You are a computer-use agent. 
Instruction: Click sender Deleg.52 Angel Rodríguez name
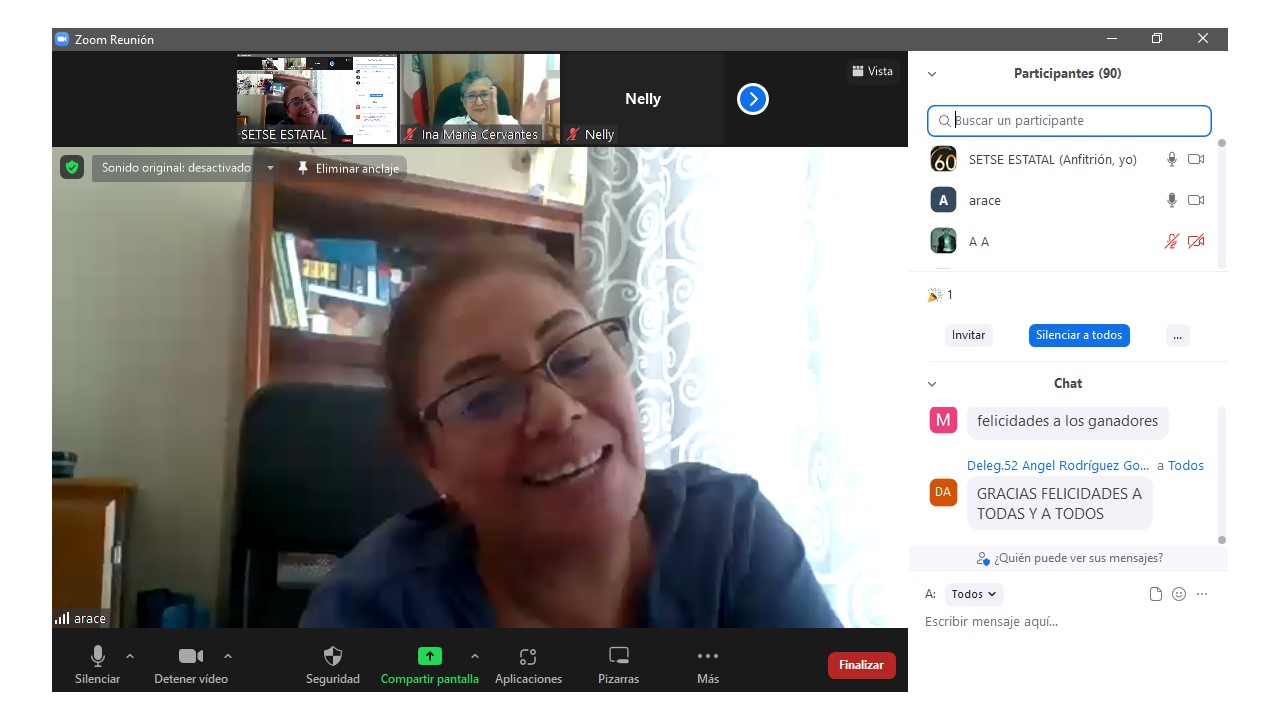[x=1058, y=465]
